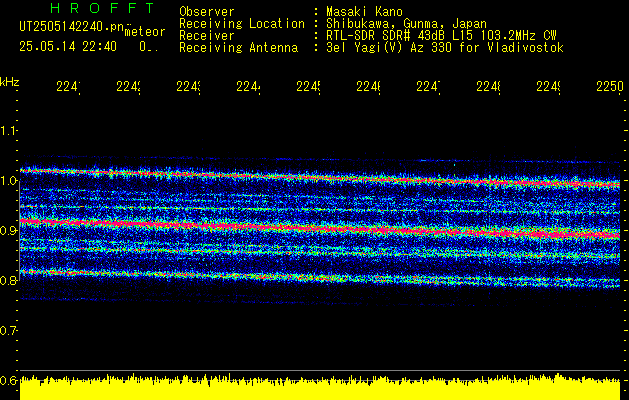Click the 'Receiver' field label
Screen dimensions: 629x400
coord(207,36)
